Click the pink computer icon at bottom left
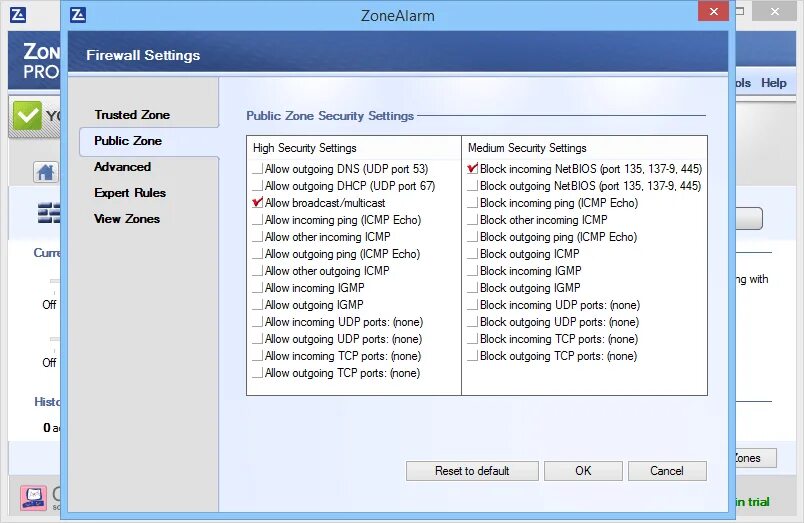Screen dimensions: 804x523 click(33, 497)
